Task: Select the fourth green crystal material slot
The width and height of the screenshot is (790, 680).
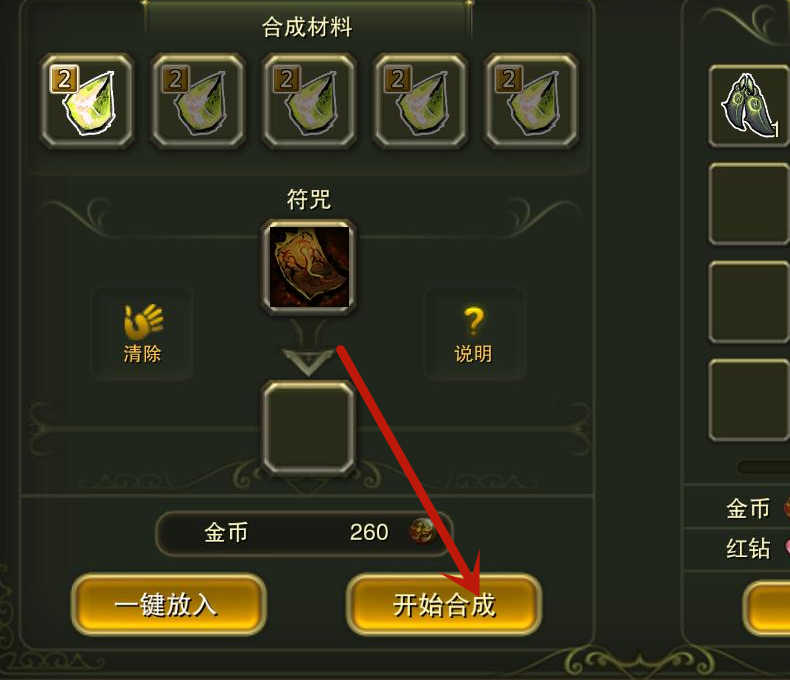Action: pos(420,101)
